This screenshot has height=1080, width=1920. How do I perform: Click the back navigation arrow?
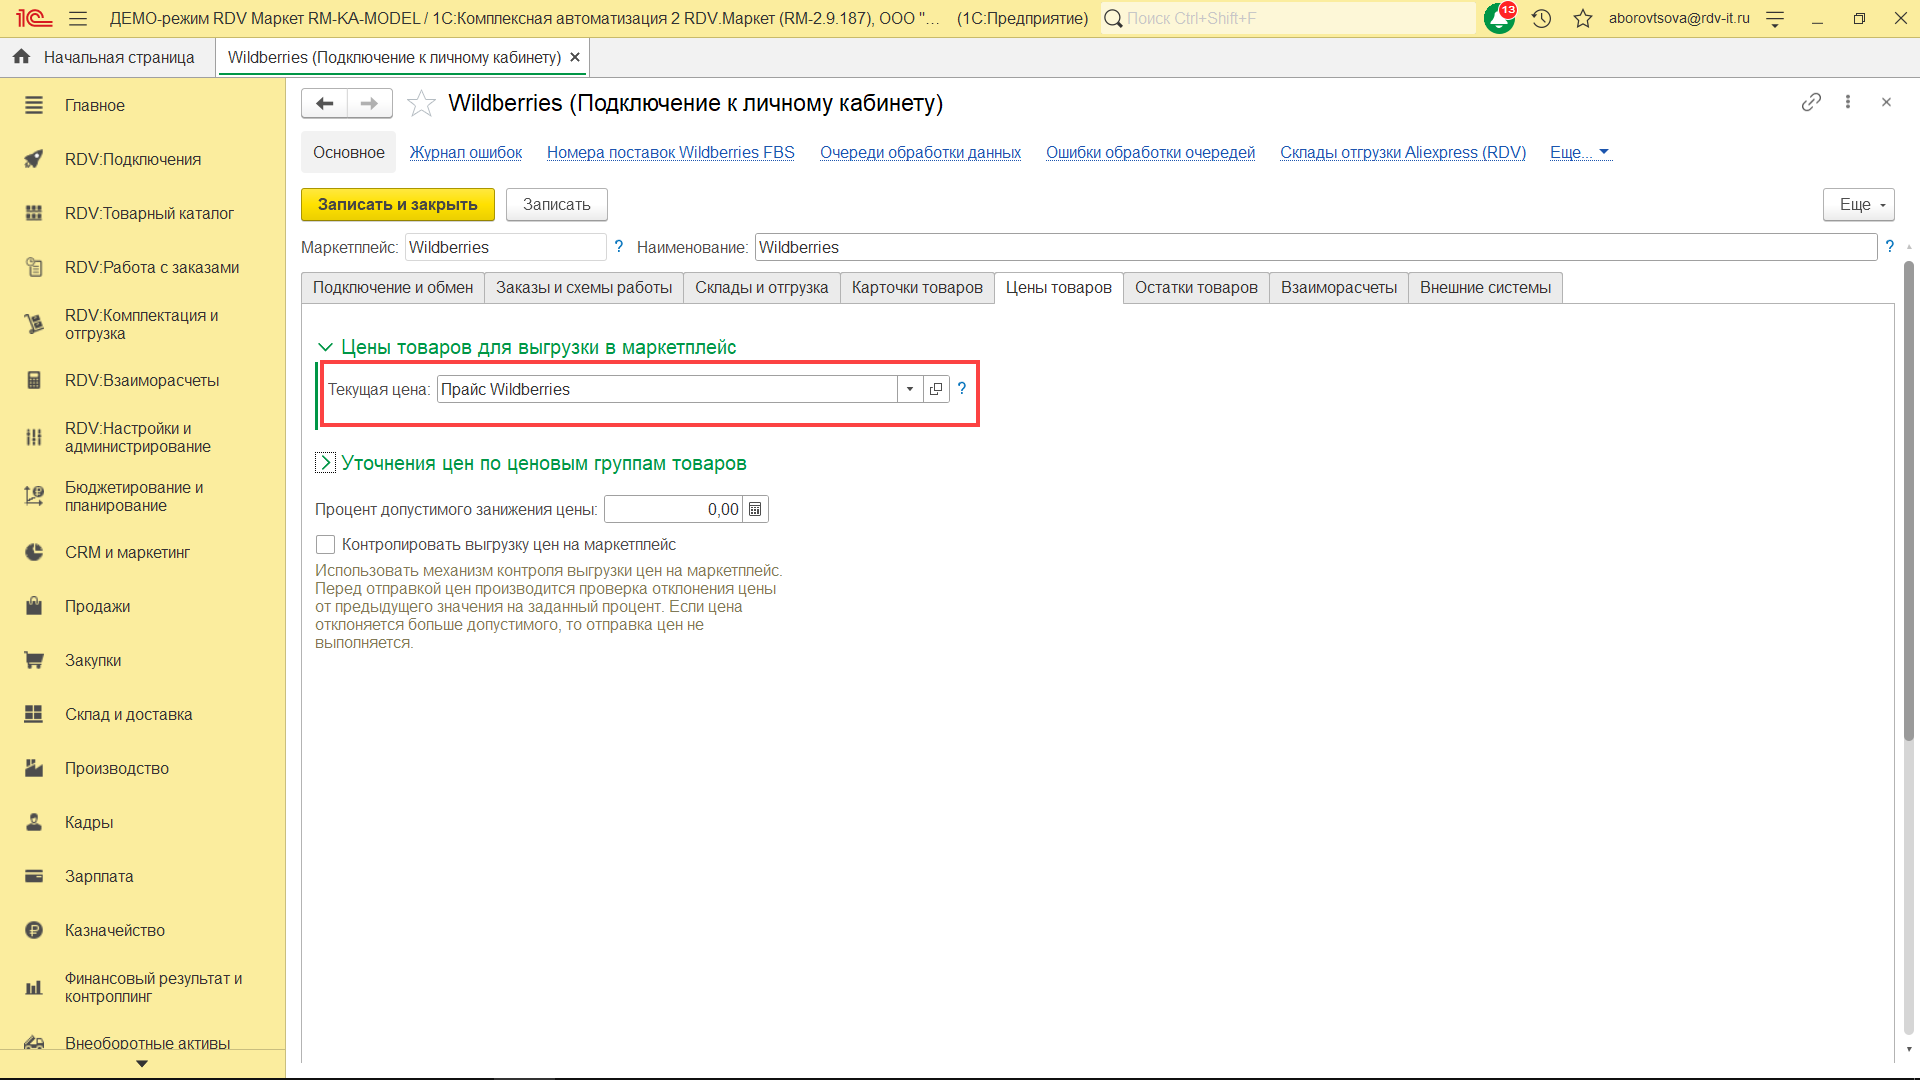click(324, 103)
